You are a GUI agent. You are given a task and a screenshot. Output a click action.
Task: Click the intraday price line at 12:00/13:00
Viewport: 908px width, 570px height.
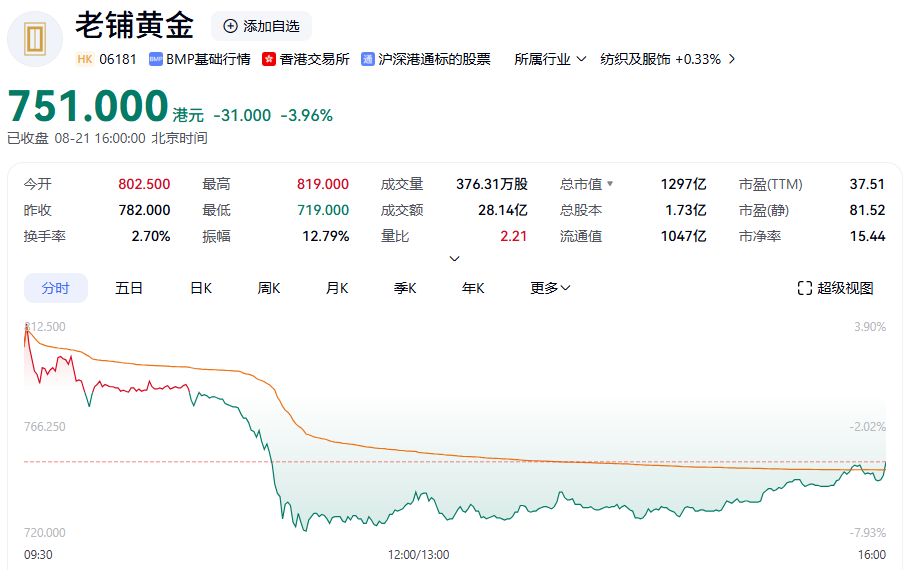[419, 496]
